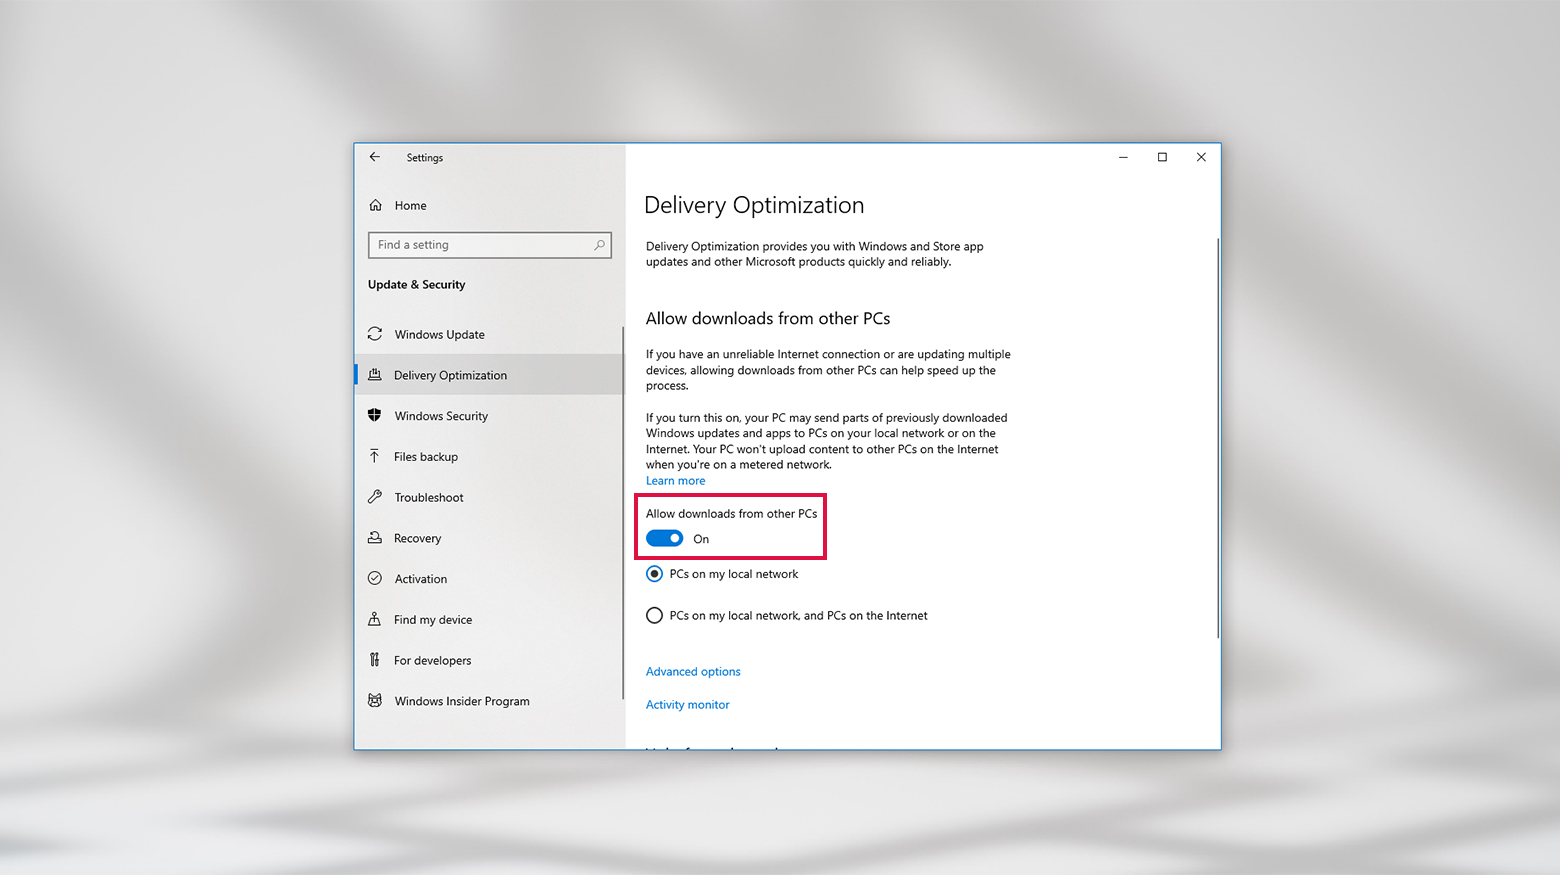Switch to the Windows Security page
Viewport: 1560px width, 875px height.
pos(442,415)
